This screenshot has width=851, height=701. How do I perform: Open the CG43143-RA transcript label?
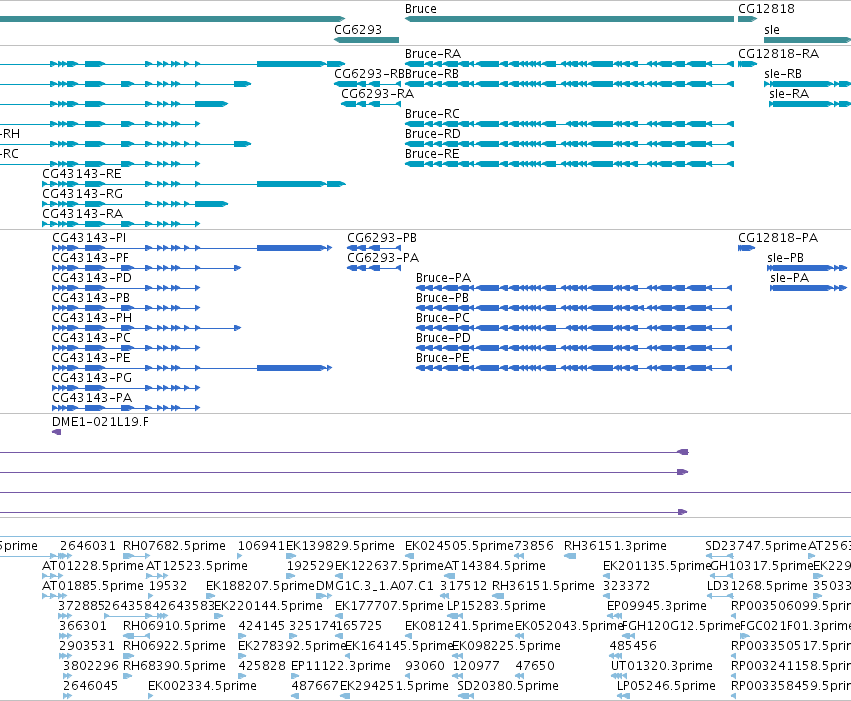82,214
